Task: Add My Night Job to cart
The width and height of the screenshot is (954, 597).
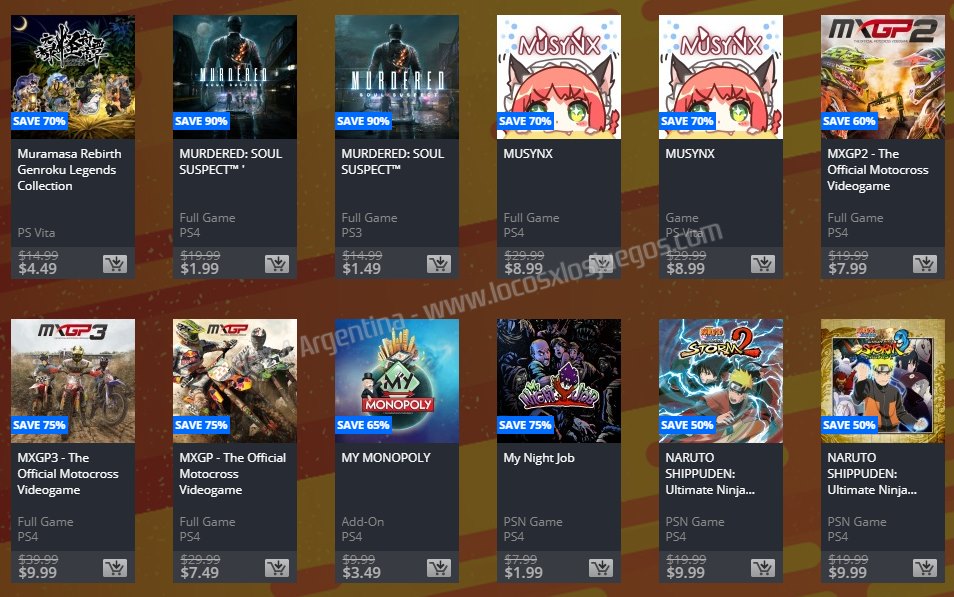Action: click(601, 568)
